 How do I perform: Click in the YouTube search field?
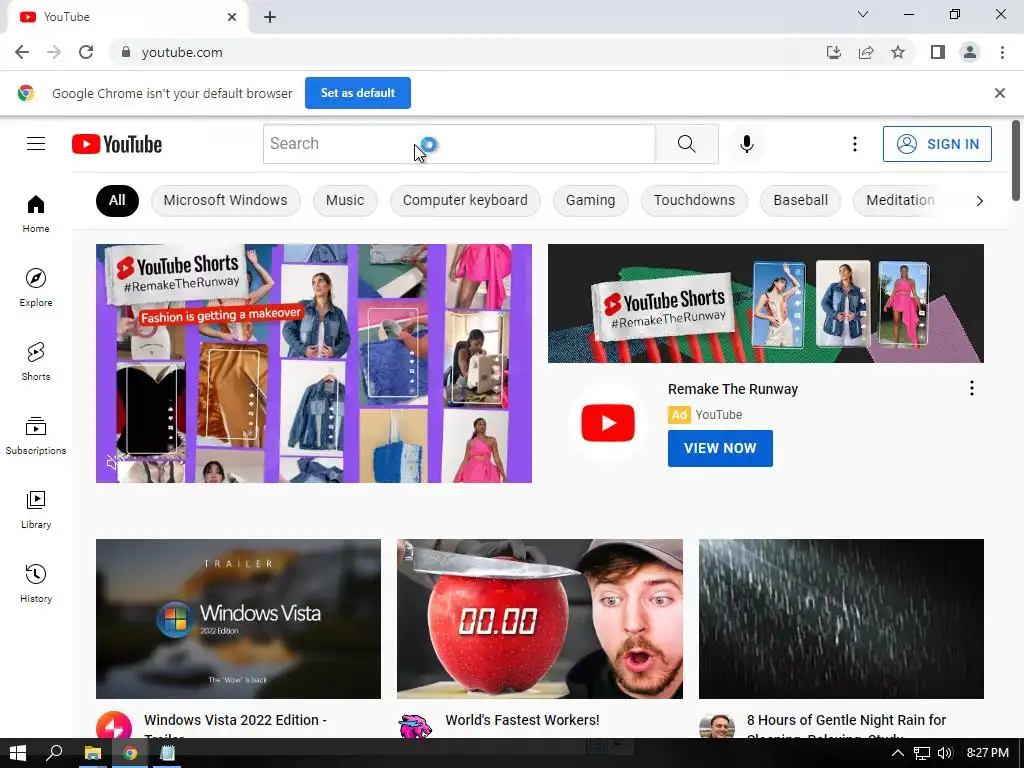click(459, 144)
